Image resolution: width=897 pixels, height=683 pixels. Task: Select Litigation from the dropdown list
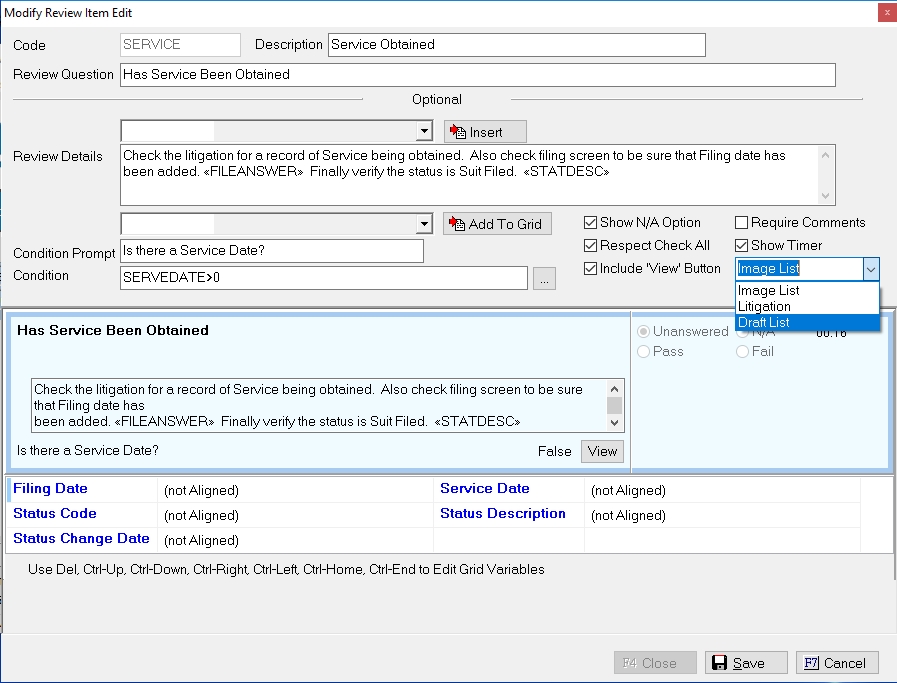(x=764, y=306)
